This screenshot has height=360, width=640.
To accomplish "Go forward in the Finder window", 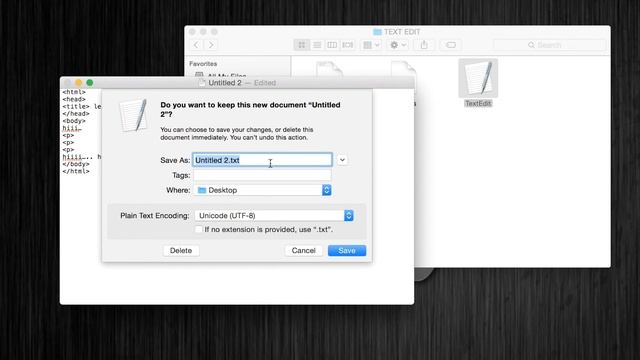I will click(x=211, y=45).
